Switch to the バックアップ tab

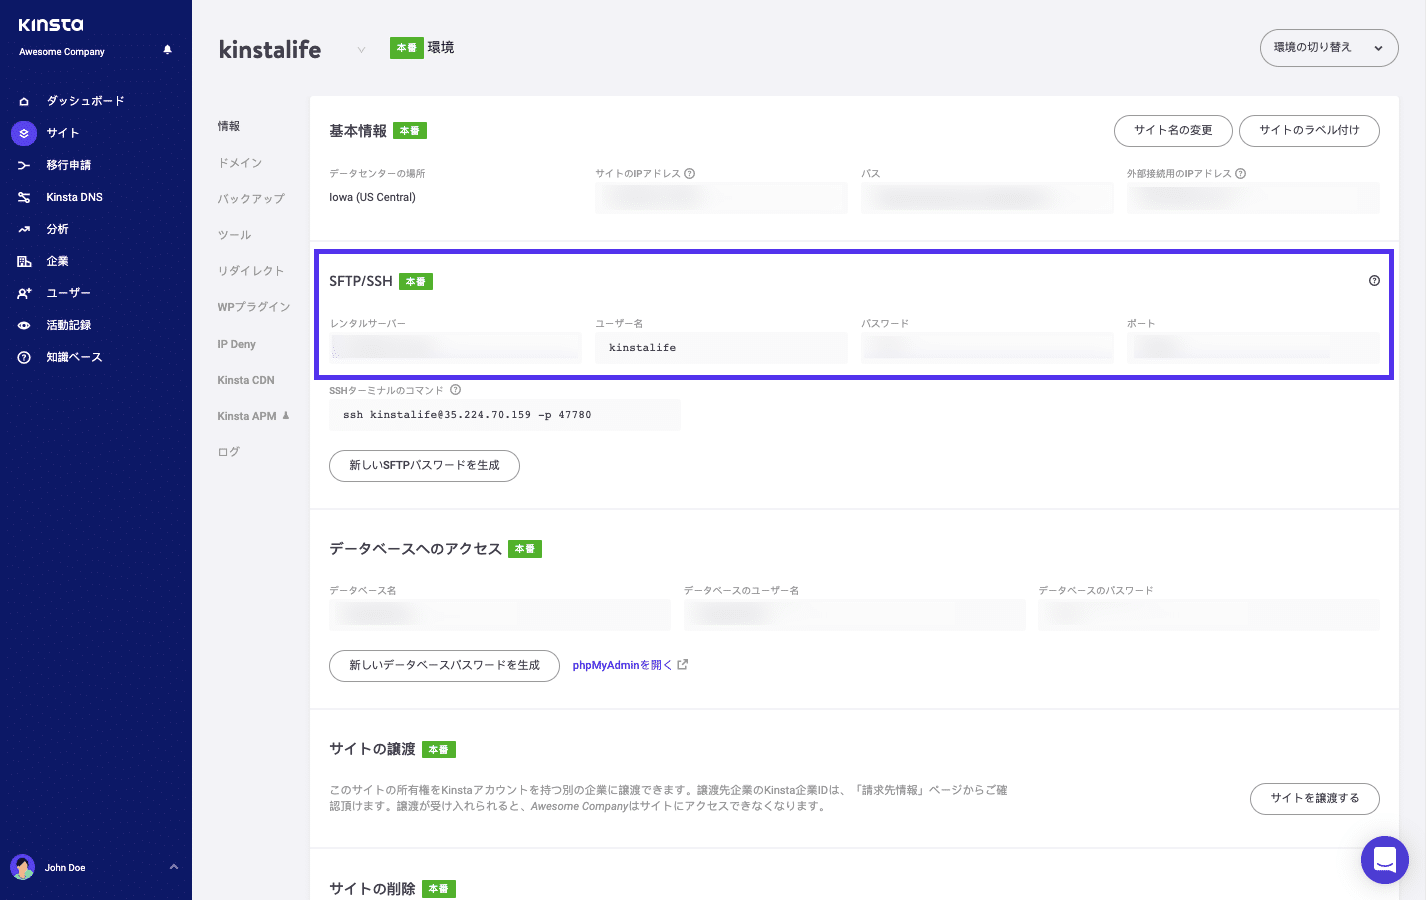click(x=251, y=198)
